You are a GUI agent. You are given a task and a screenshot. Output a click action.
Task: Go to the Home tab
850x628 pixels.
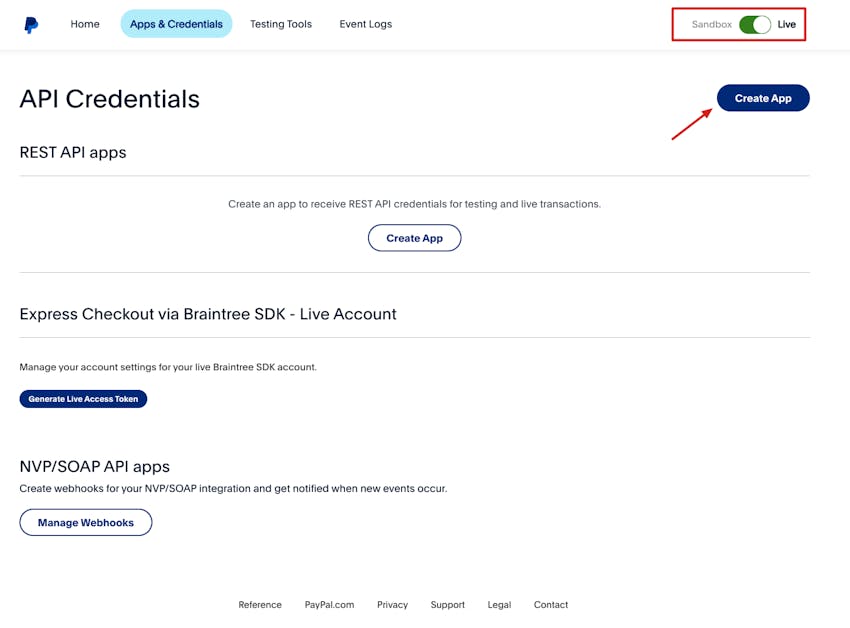85,24
